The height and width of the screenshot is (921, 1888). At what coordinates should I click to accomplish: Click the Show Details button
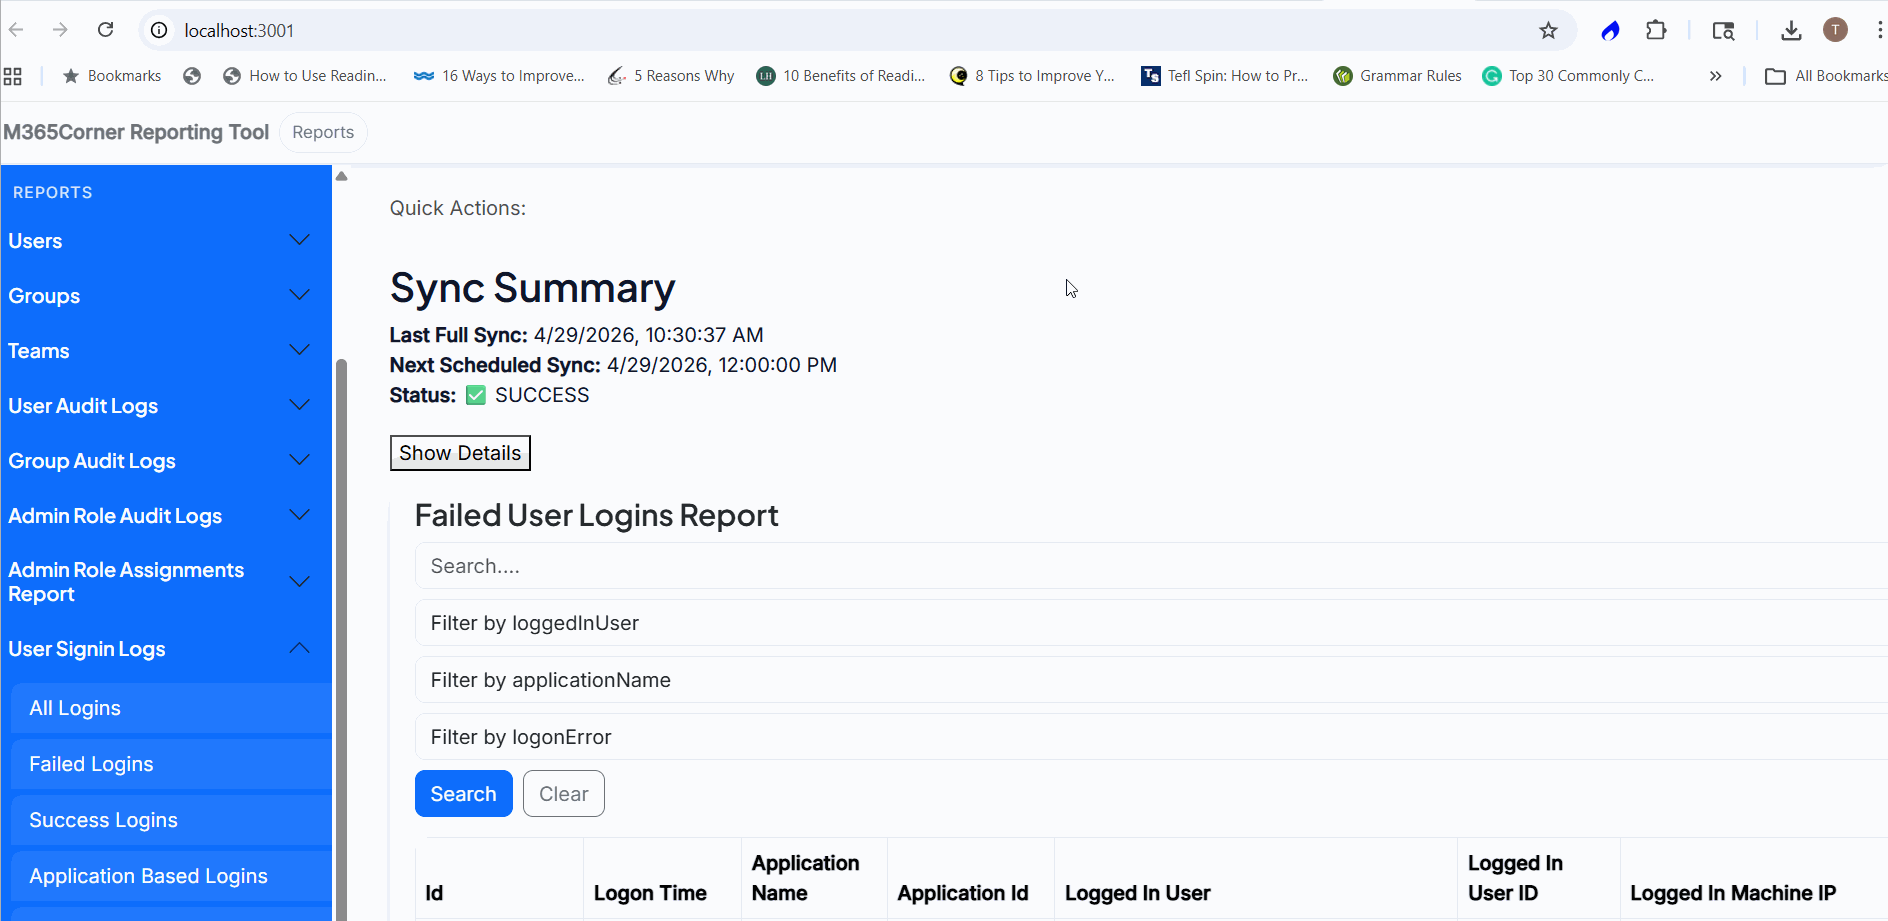point(460,453)
